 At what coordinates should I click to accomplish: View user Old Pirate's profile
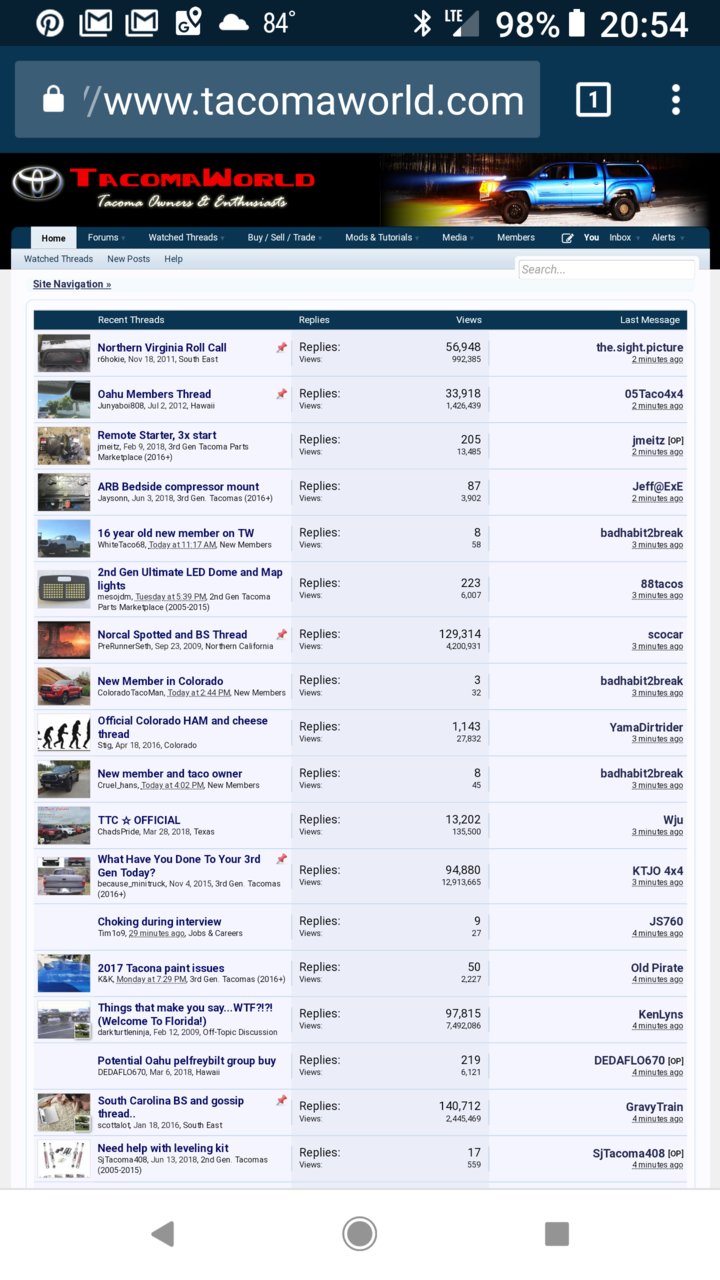pos(657,968)
